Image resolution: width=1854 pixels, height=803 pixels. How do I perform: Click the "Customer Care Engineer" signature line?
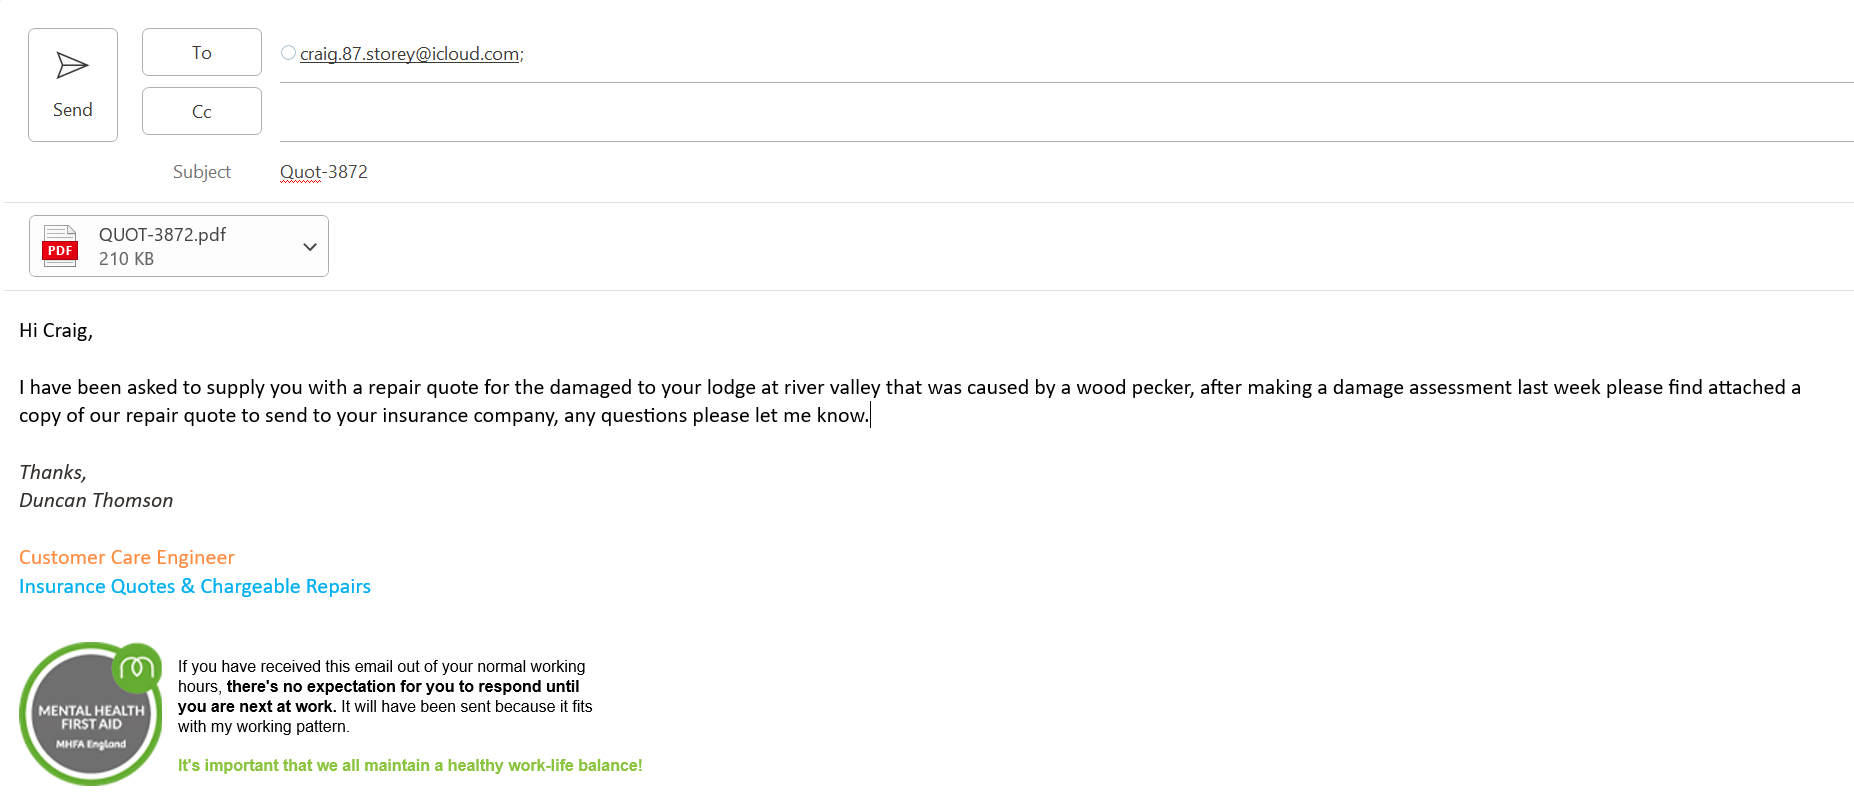(127, 558)
